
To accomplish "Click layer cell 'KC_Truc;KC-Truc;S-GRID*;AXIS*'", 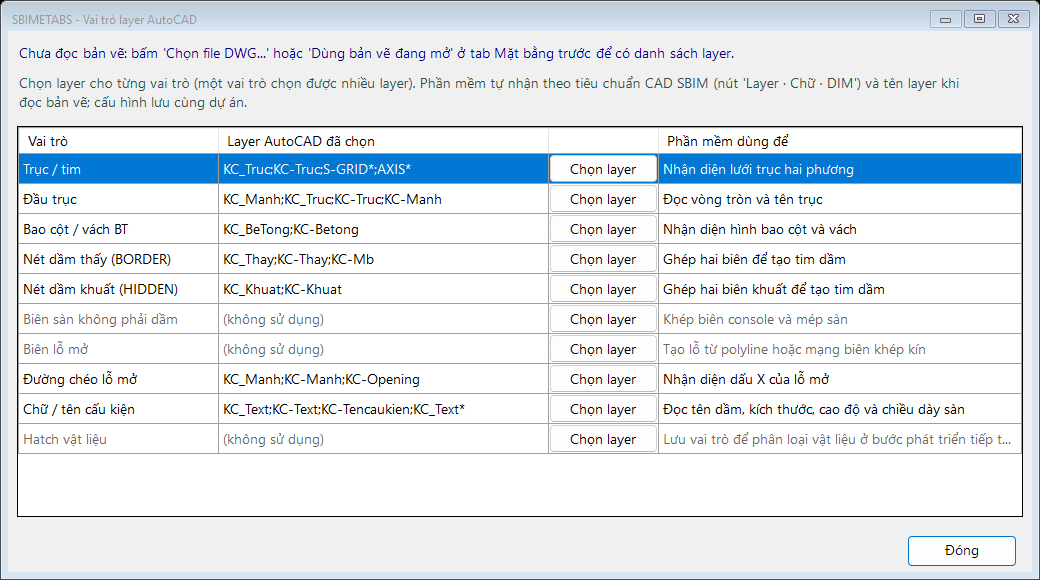I will 383,169.
